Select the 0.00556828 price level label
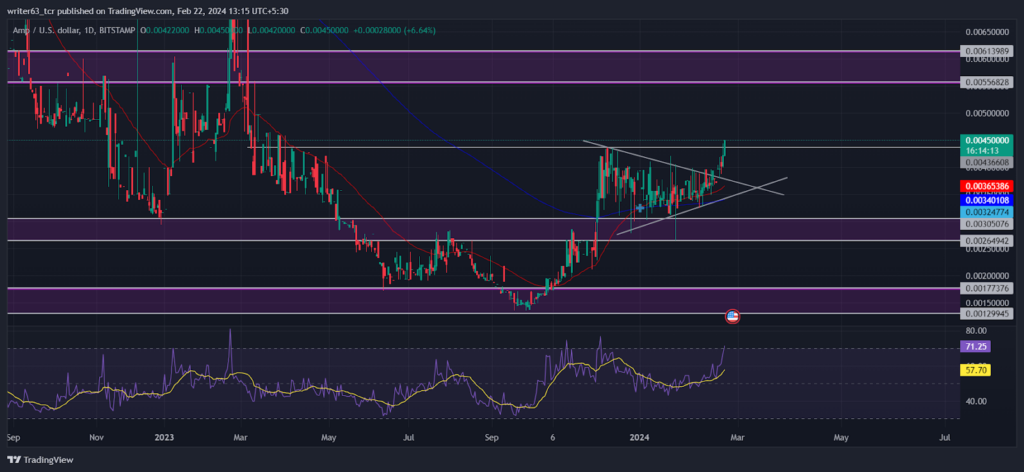1024x472 pixels. [x=985, y=82]
